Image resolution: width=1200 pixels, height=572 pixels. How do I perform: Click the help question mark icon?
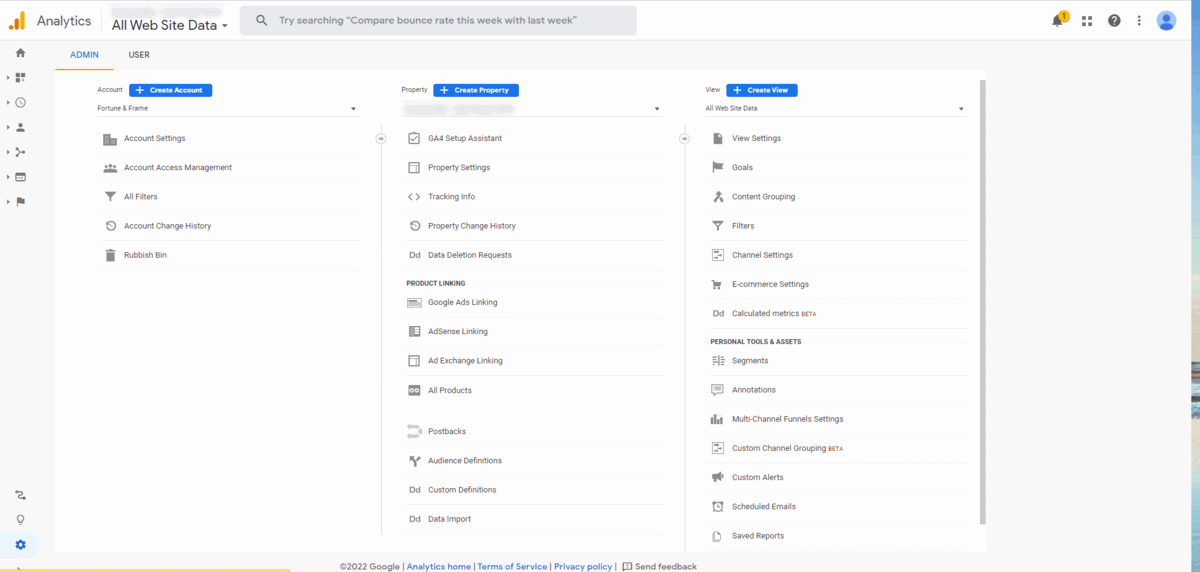click(x=1114, y=21)
